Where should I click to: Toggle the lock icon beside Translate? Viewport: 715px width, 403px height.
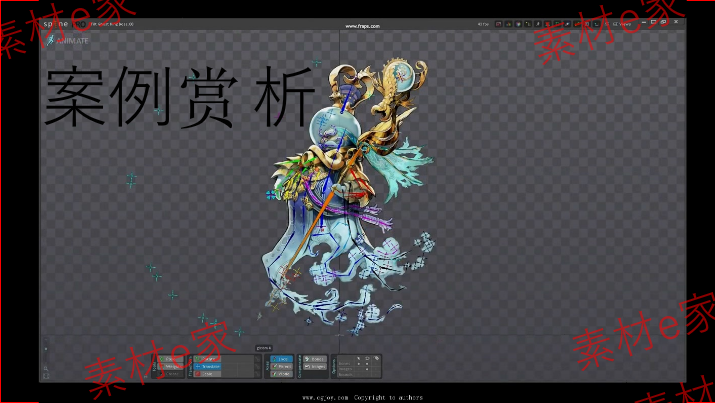pos(257,367)
